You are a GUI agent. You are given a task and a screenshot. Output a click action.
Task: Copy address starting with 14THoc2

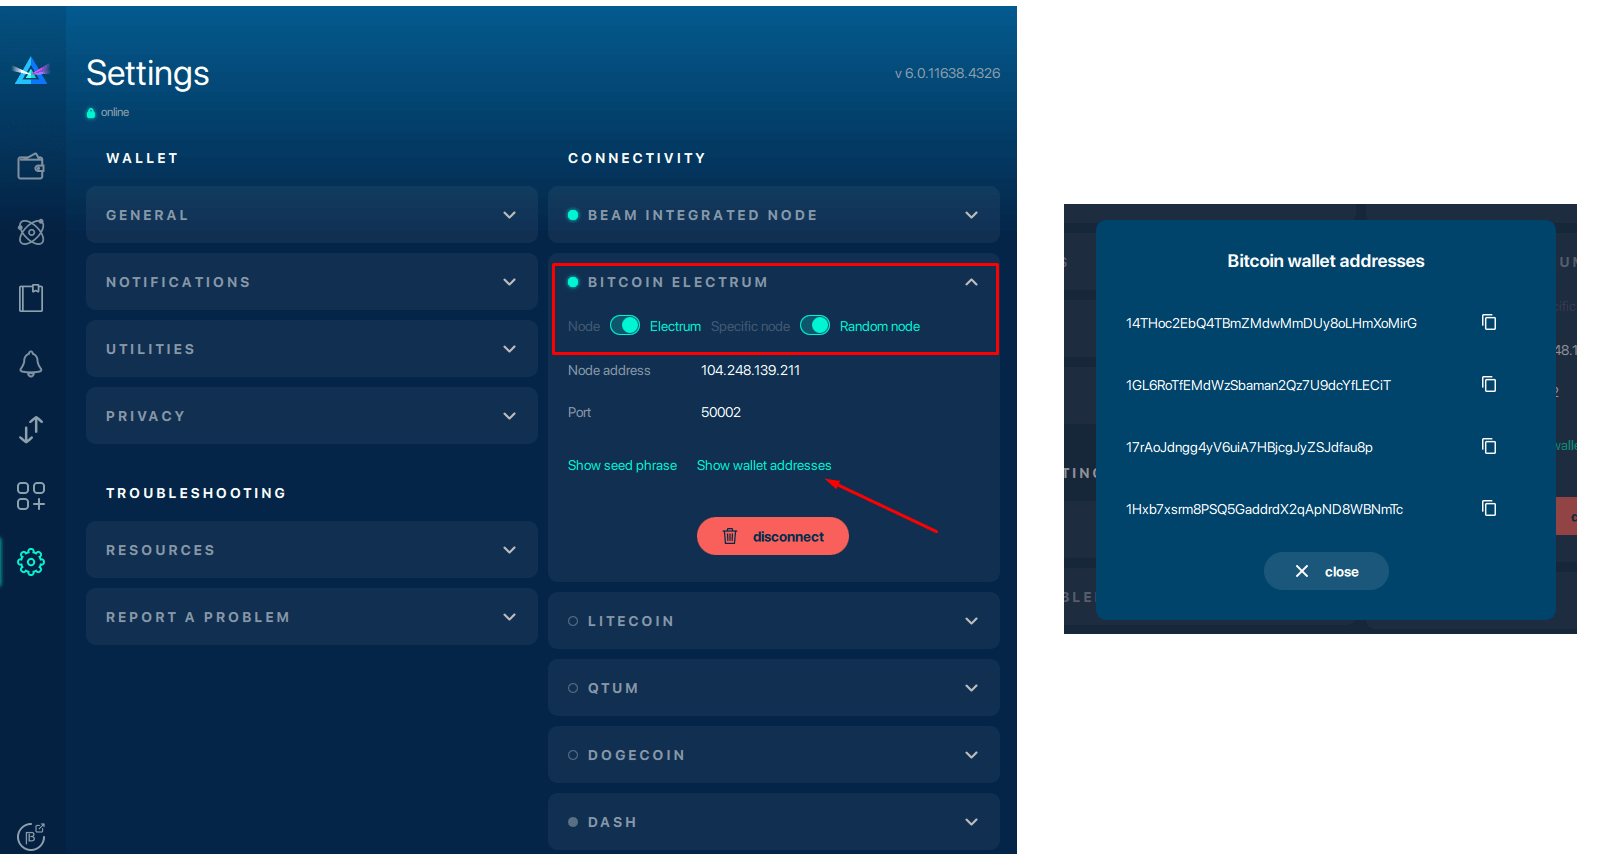(1488, 322)
